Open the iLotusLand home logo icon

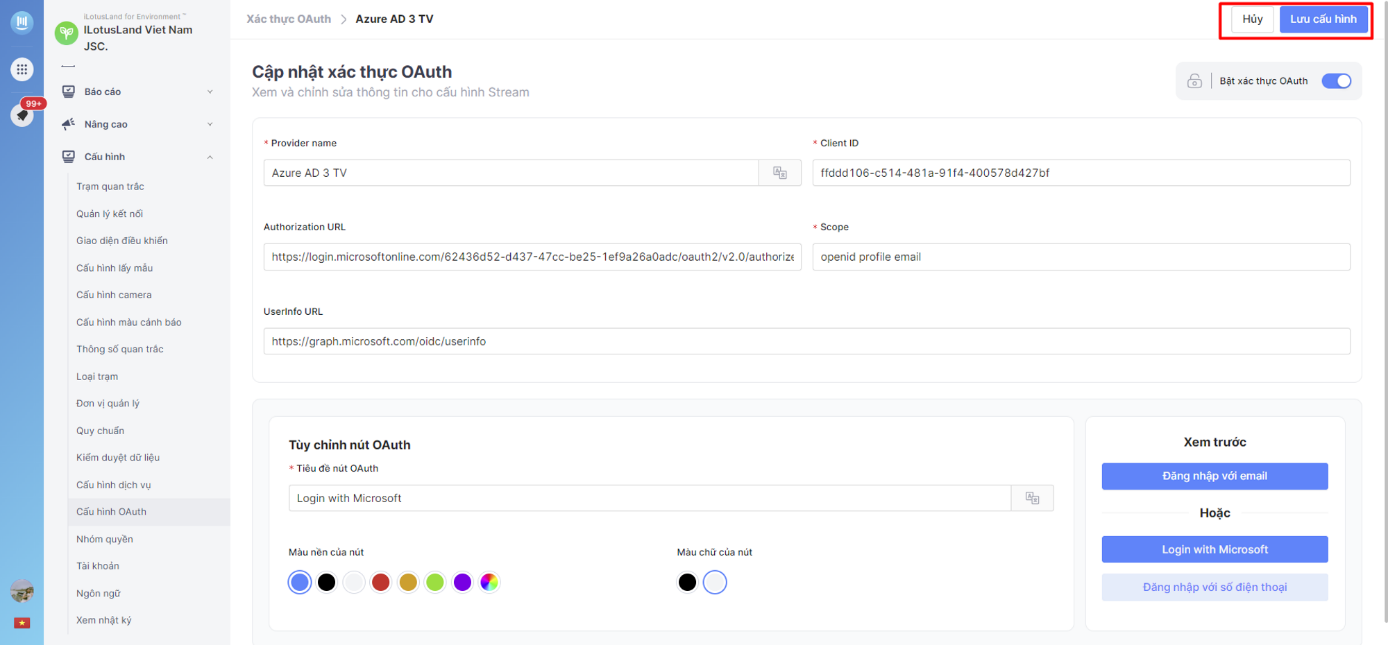tap(21, 21)
